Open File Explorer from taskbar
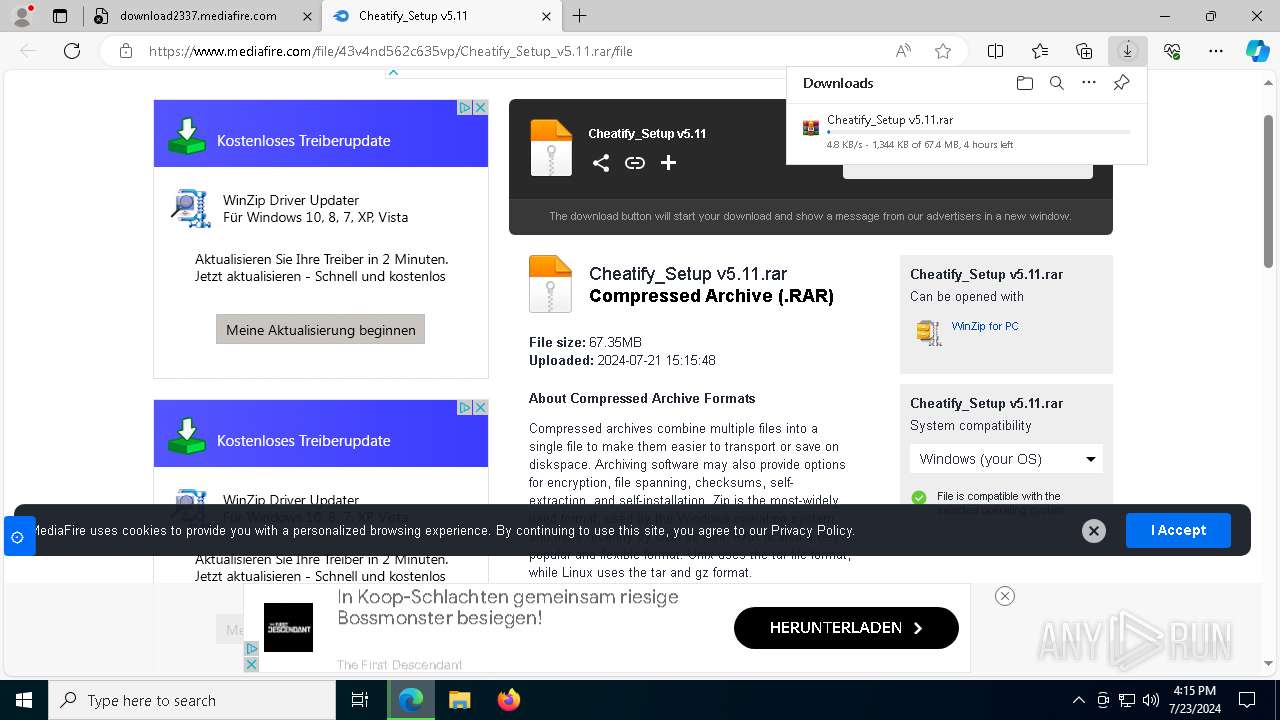The height and width of the screenshot is (720, 1280). 460,700
